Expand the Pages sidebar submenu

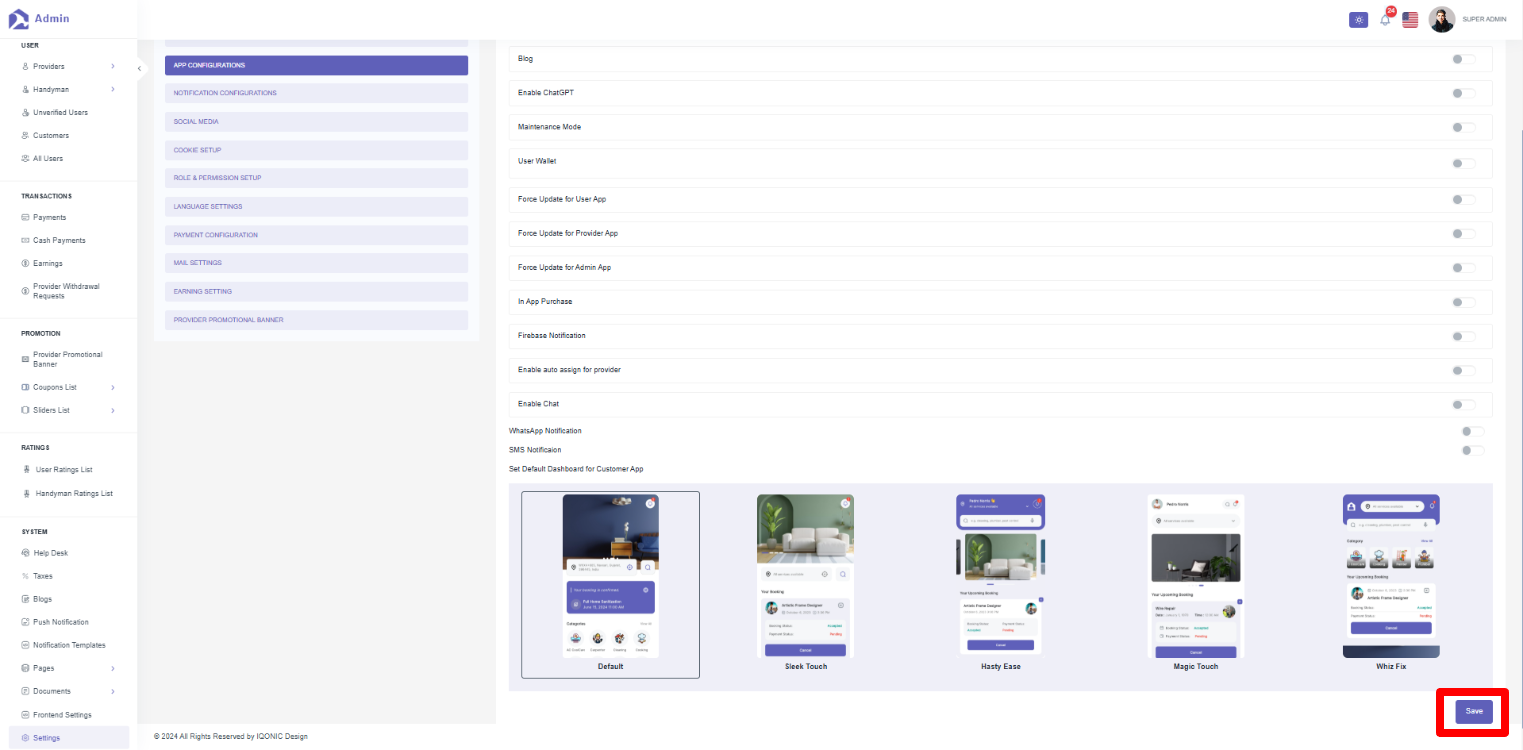112,668
